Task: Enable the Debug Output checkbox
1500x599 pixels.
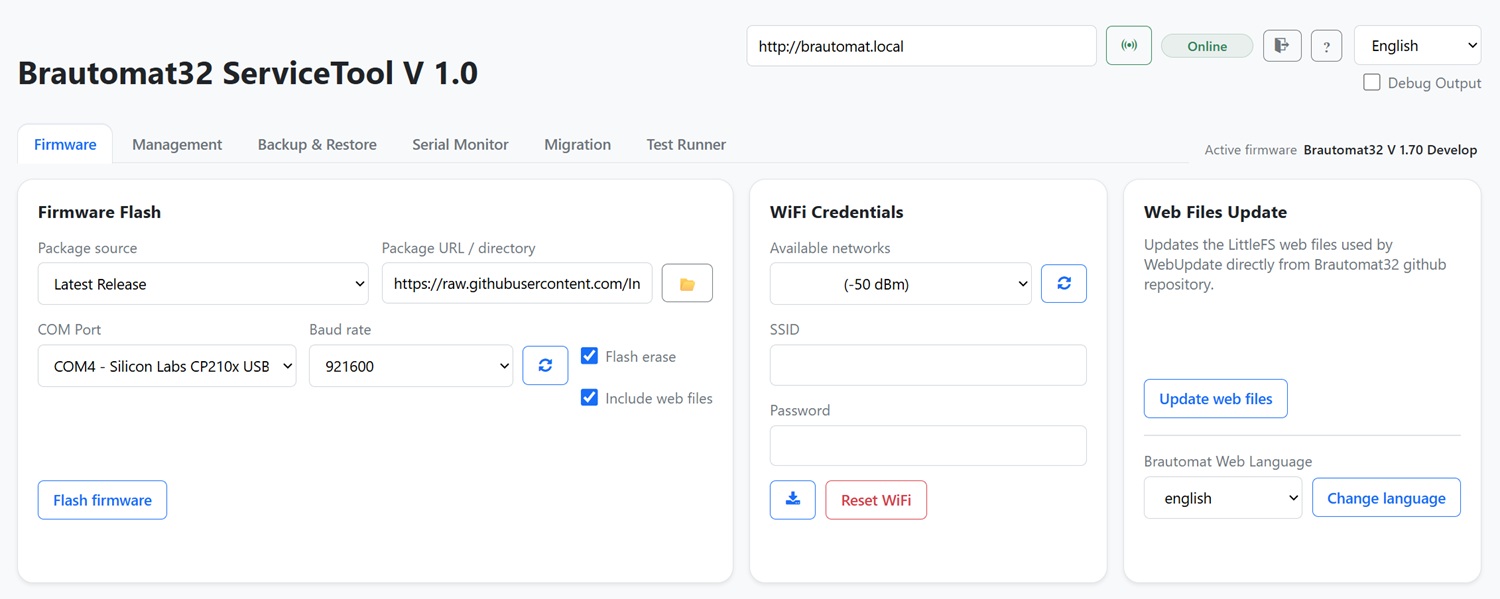Action: point(1372,83)
